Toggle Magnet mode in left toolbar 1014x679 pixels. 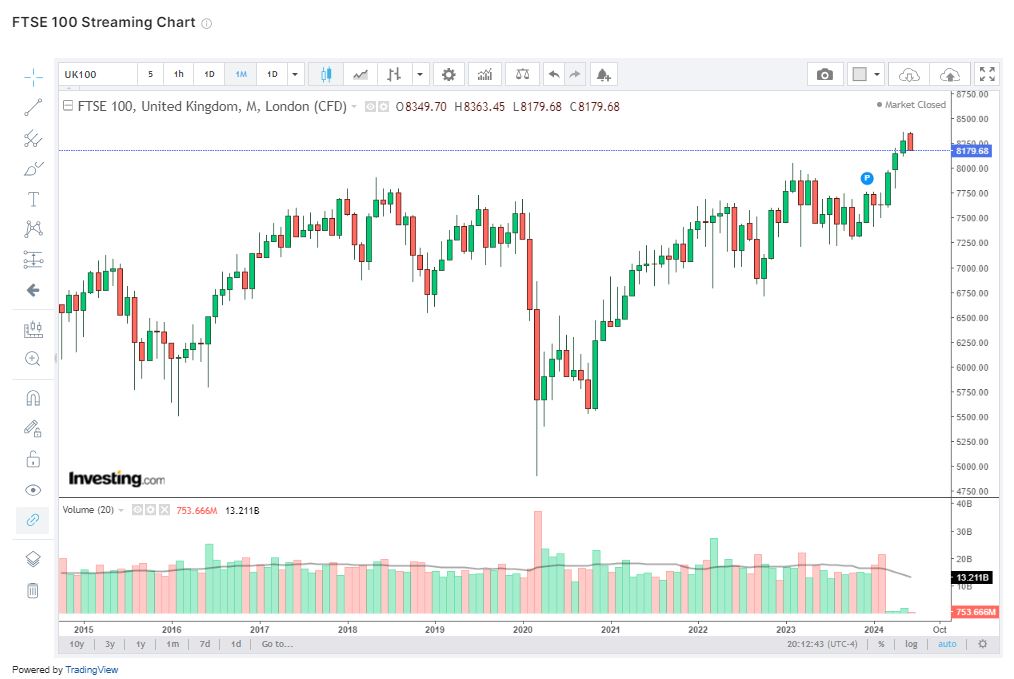coord(33,398)
